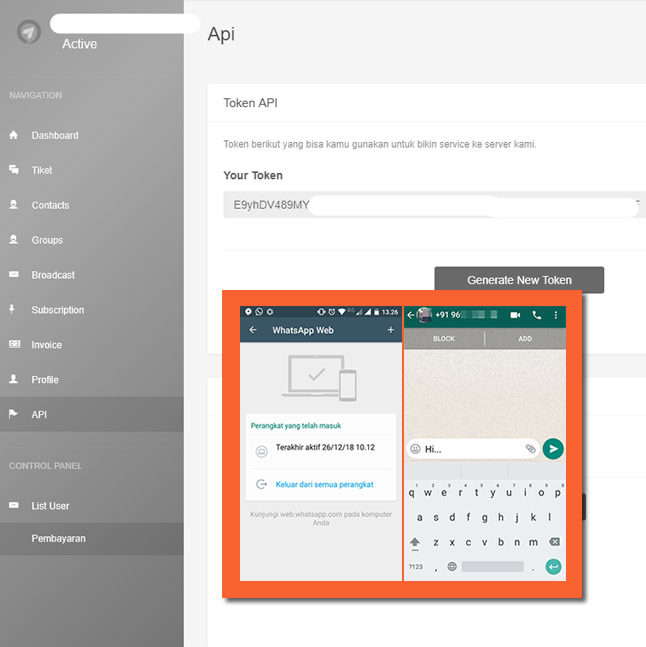
Task: Click the Groups icon in sidebar
Action: [x=14, y=240]
